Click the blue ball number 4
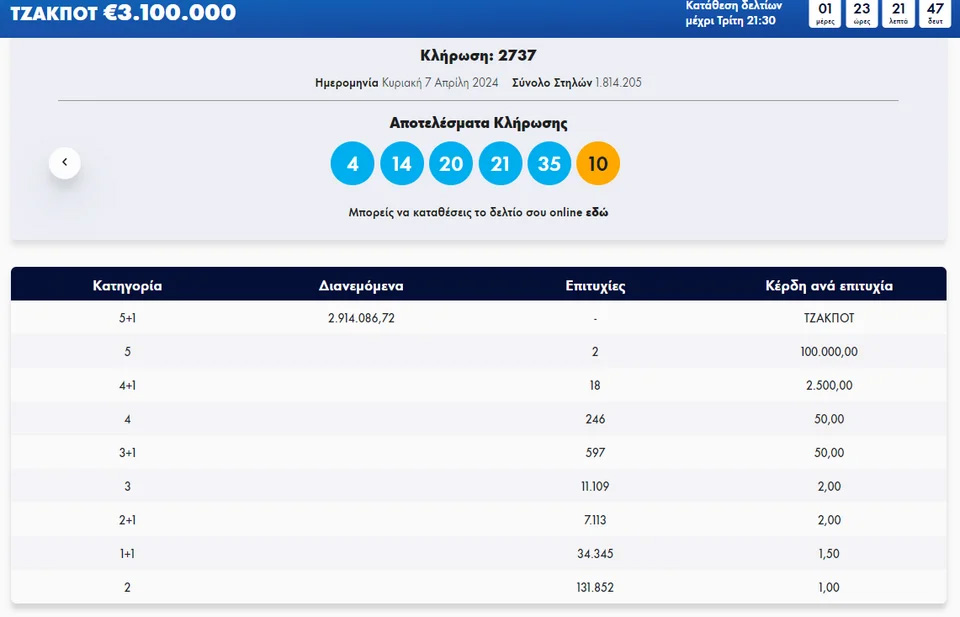960x617 pixels. (x=352, y=164)
